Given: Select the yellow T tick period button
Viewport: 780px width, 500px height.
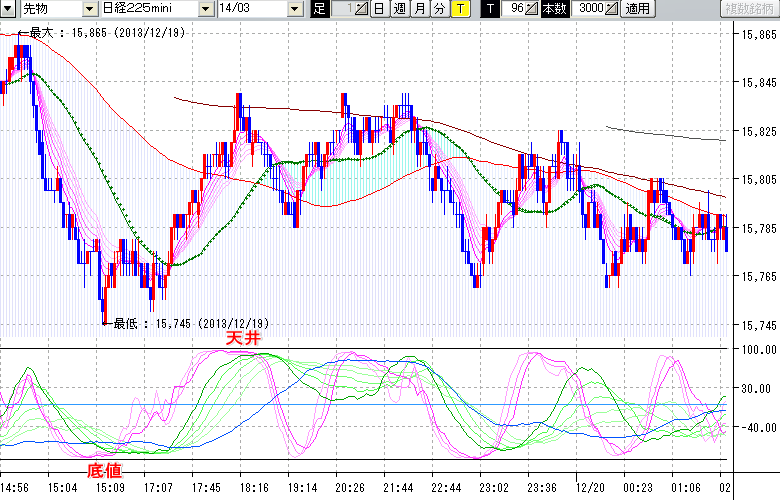Looking at the screenshot, I should point(460,9).
